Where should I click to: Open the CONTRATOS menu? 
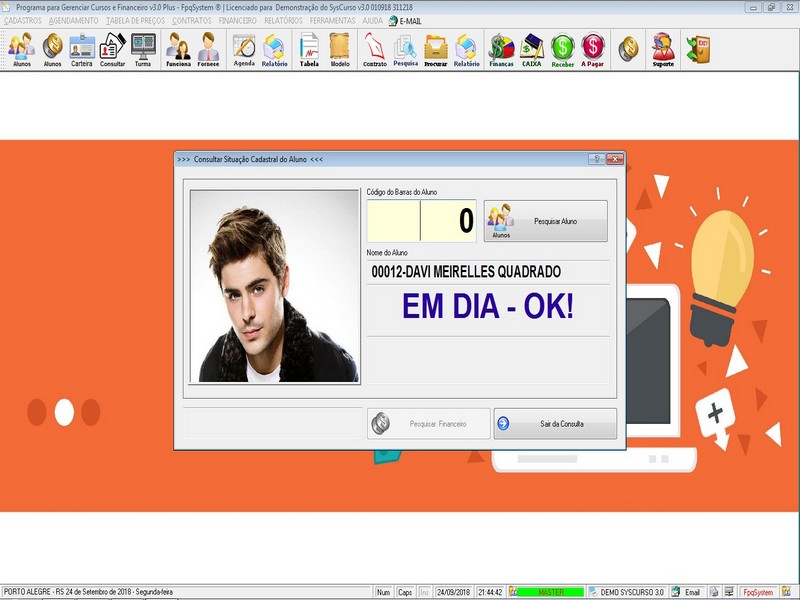click(x=191, y=21)
